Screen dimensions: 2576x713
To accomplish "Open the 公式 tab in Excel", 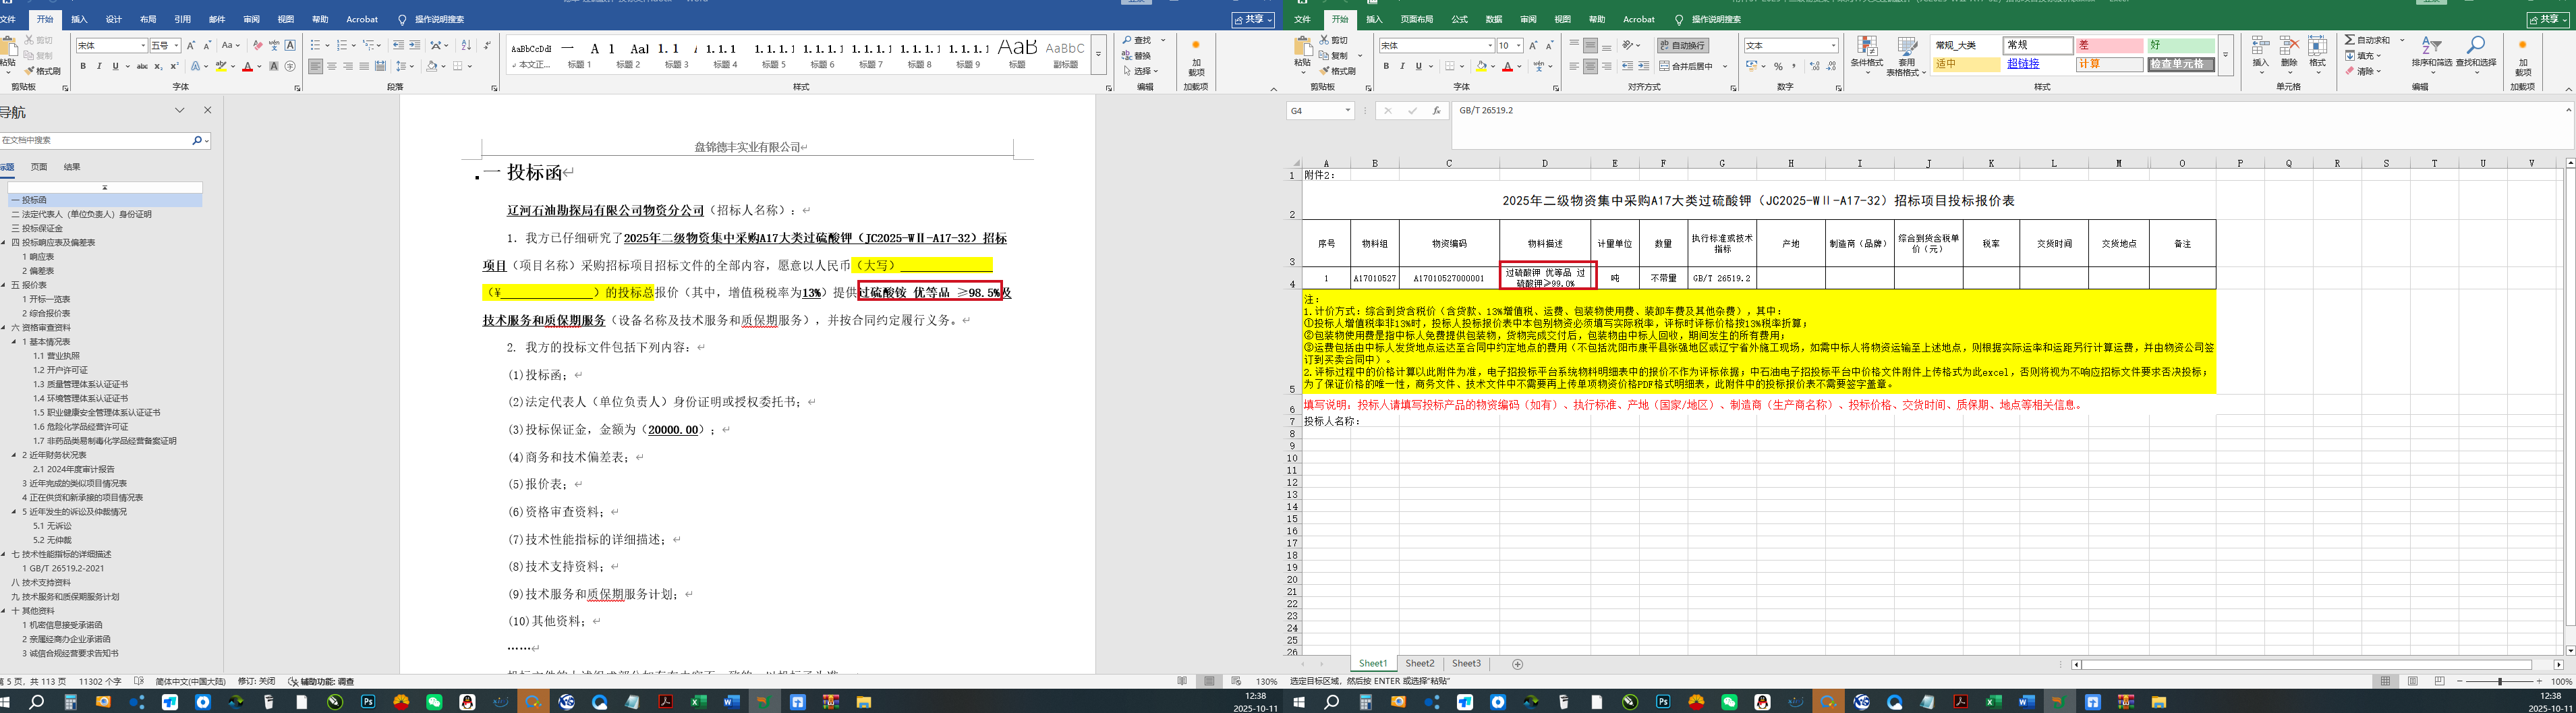I will (x=1460, y=19).
